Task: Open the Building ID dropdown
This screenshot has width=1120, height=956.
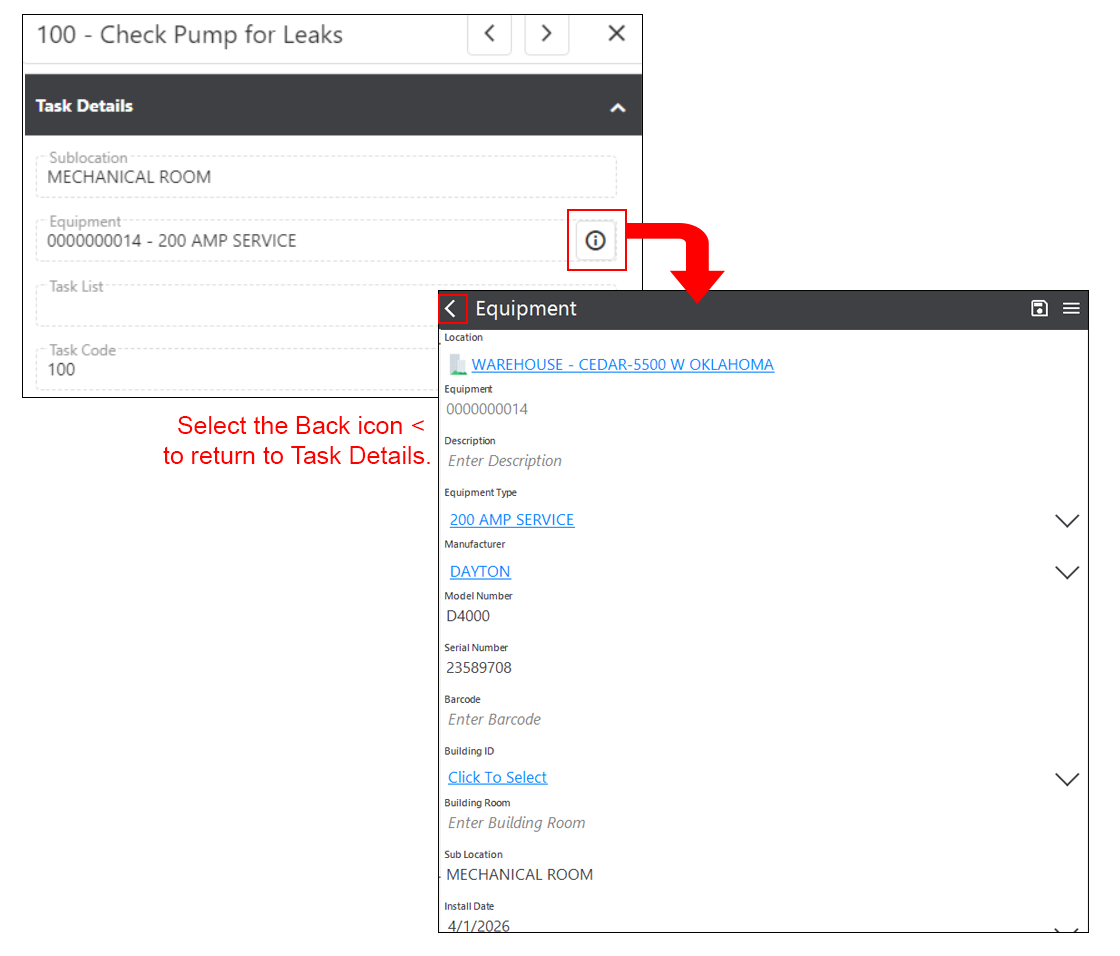Action: click(1067, 779)
